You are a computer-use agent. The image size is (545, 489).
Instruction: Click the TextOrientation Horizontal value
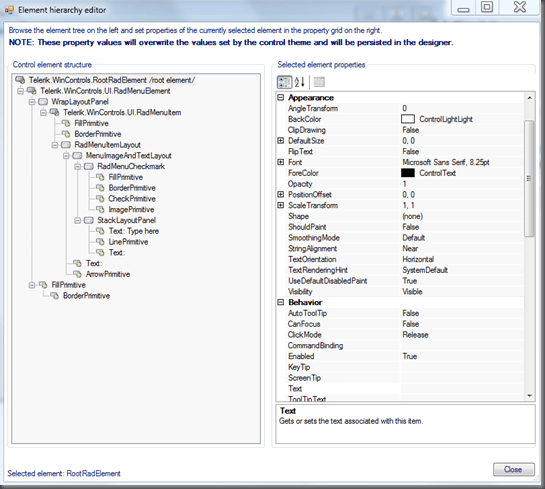tap(418, 259)
